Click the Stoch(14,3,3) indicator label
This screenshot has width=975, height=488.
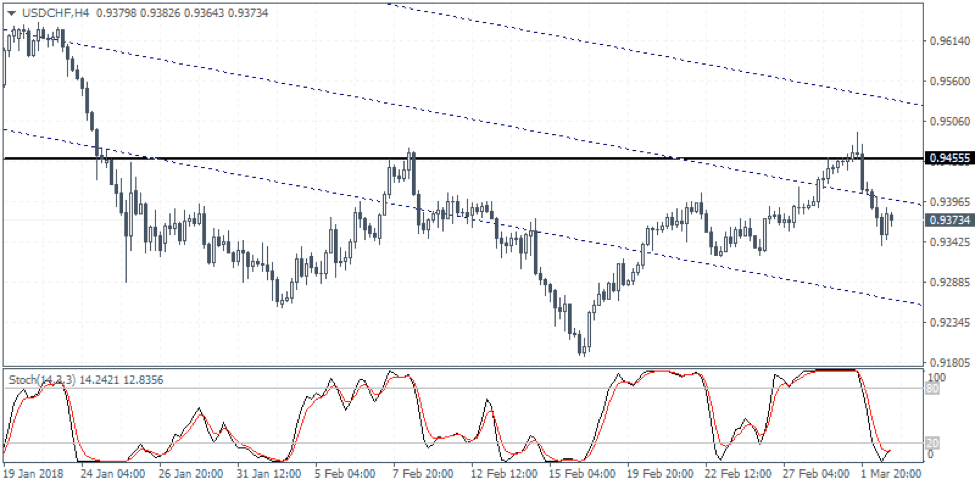(41, 379)
